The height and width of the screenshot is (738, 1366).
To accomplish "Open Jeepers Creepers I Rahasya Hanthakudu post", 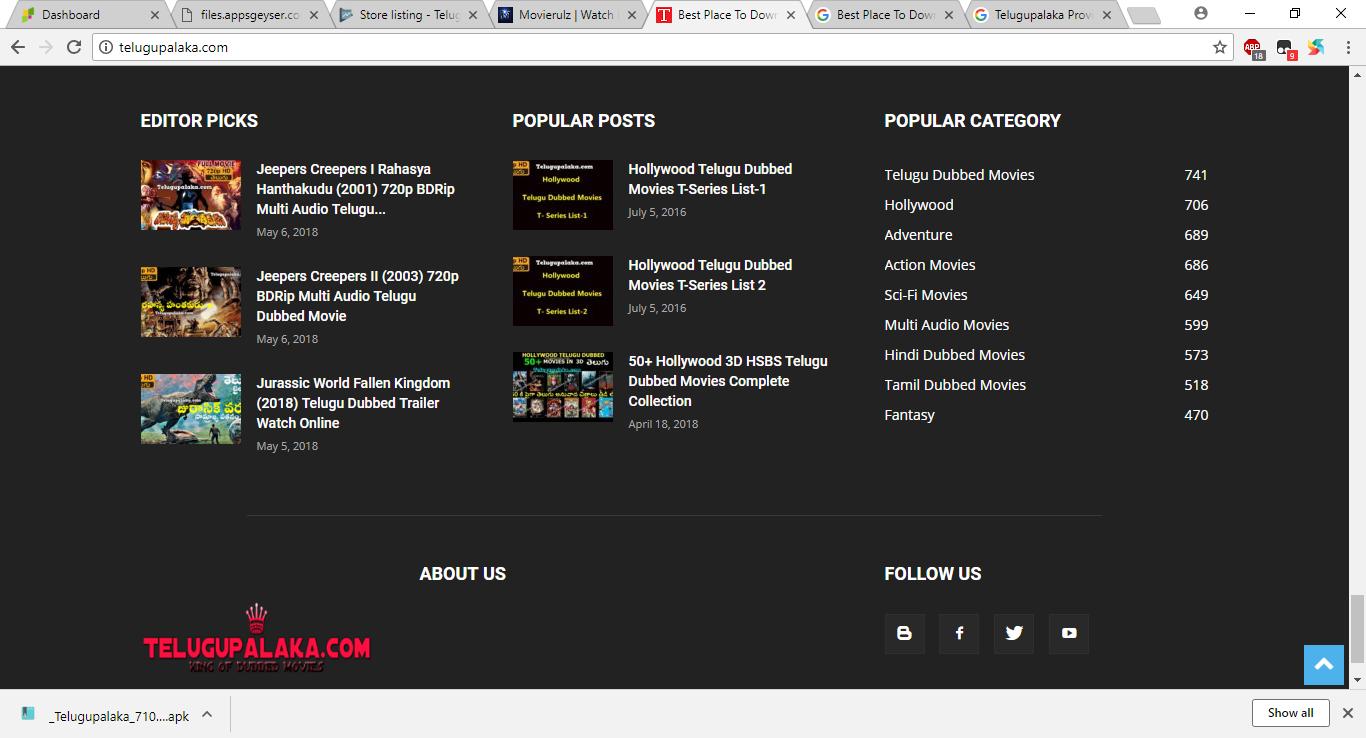I will pos(355,189).
